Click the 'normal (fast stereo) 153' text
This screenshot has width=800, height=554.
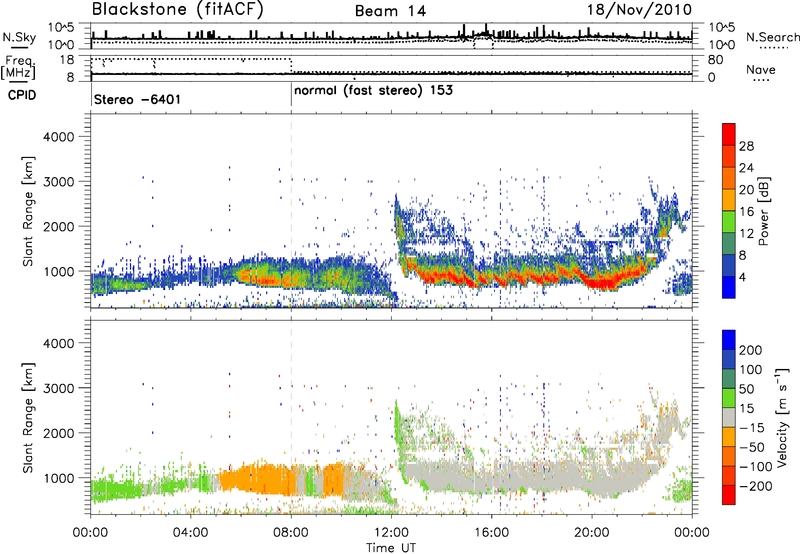pyautogui.click(x=373, y=91)
